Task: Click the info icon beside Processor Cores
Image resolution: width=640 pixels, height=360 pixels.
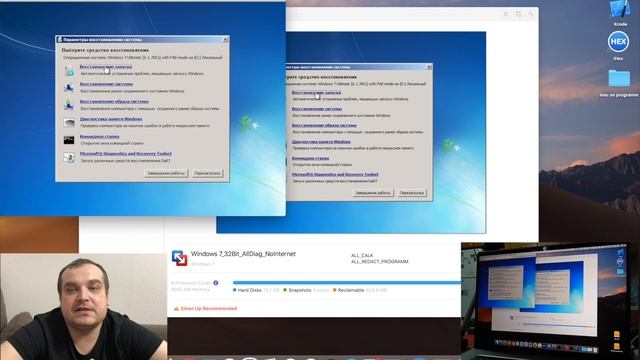Action: 216,283
